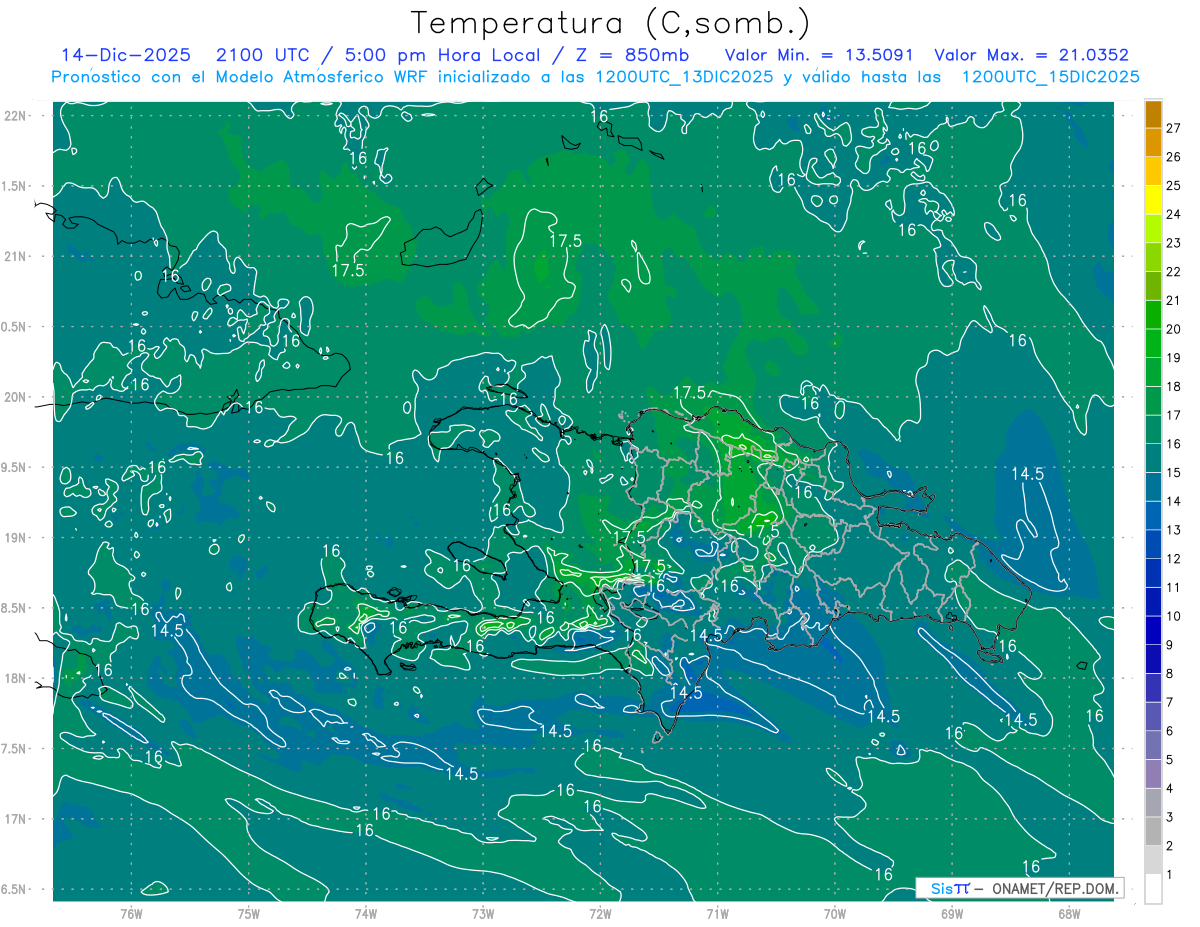Image resolution: width=1200 pixels, height=927 pixels.
Task: Click the 'Valor Max. = 21.0352' value
Action: click(x=1032, y=56)
